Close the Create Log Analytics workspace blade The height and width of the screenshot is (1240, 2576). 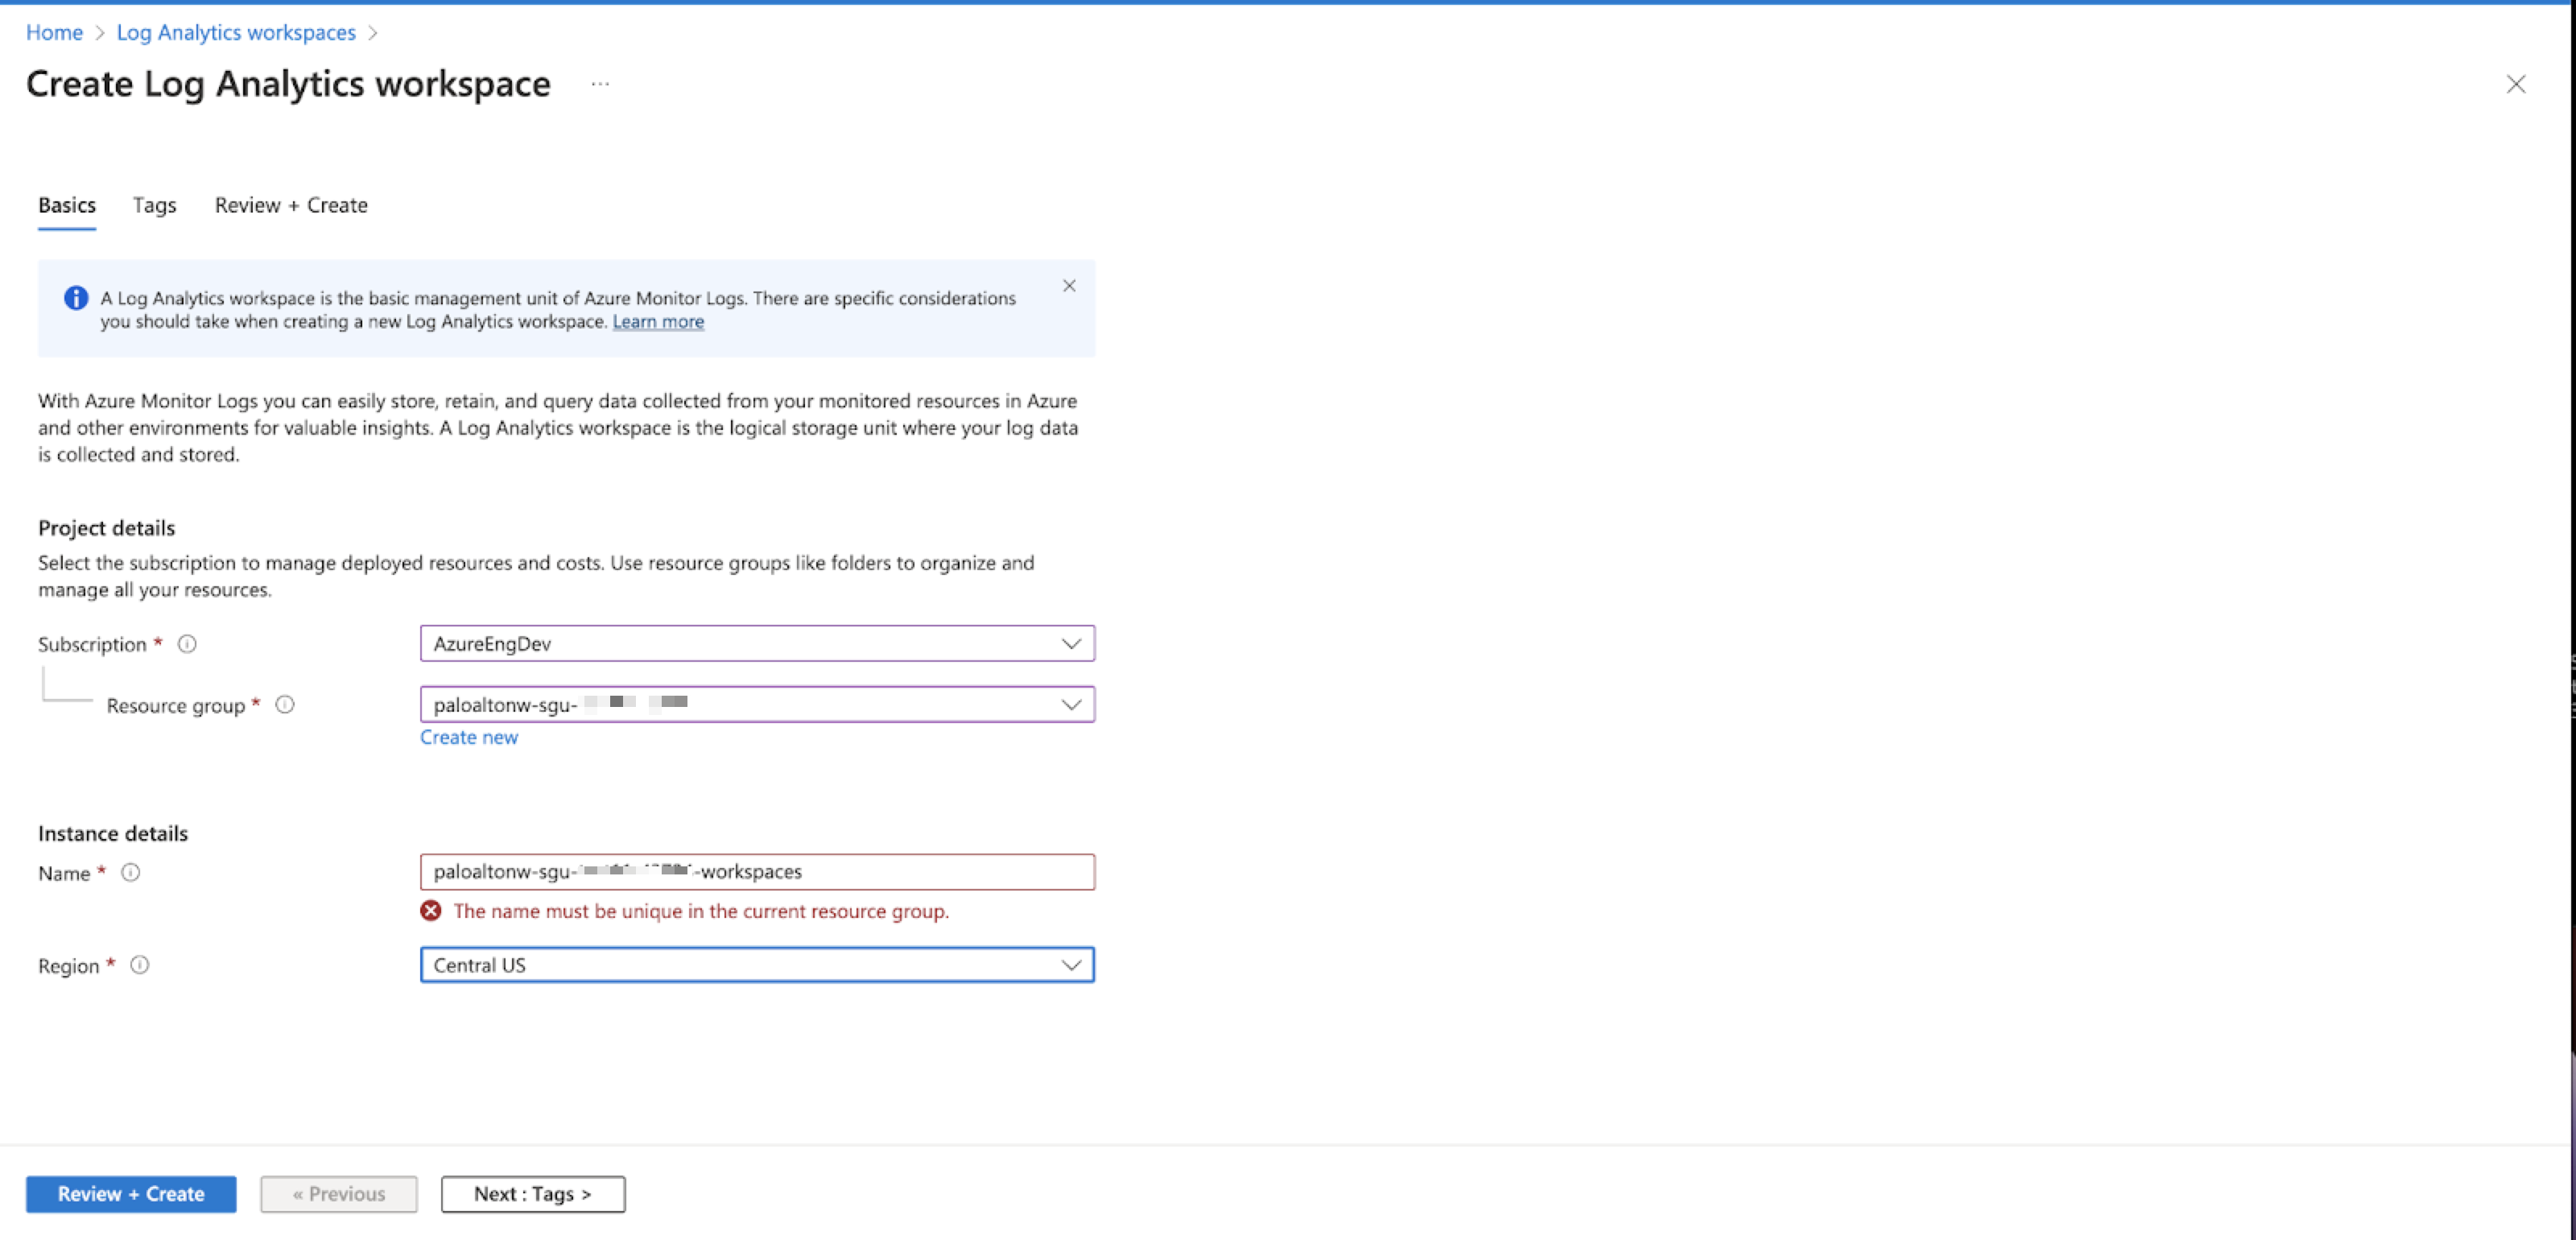[2515, 84]
